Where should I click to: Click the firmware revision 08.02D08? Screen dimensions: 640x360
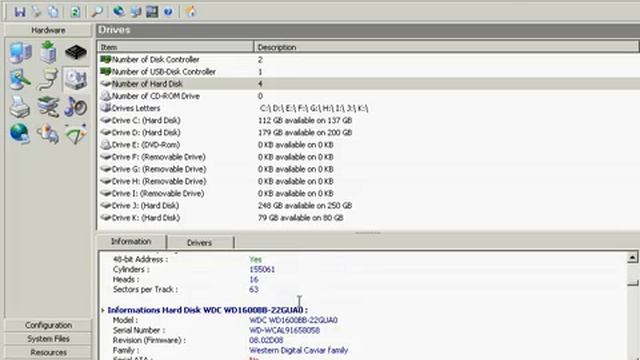tap(266, 340)
